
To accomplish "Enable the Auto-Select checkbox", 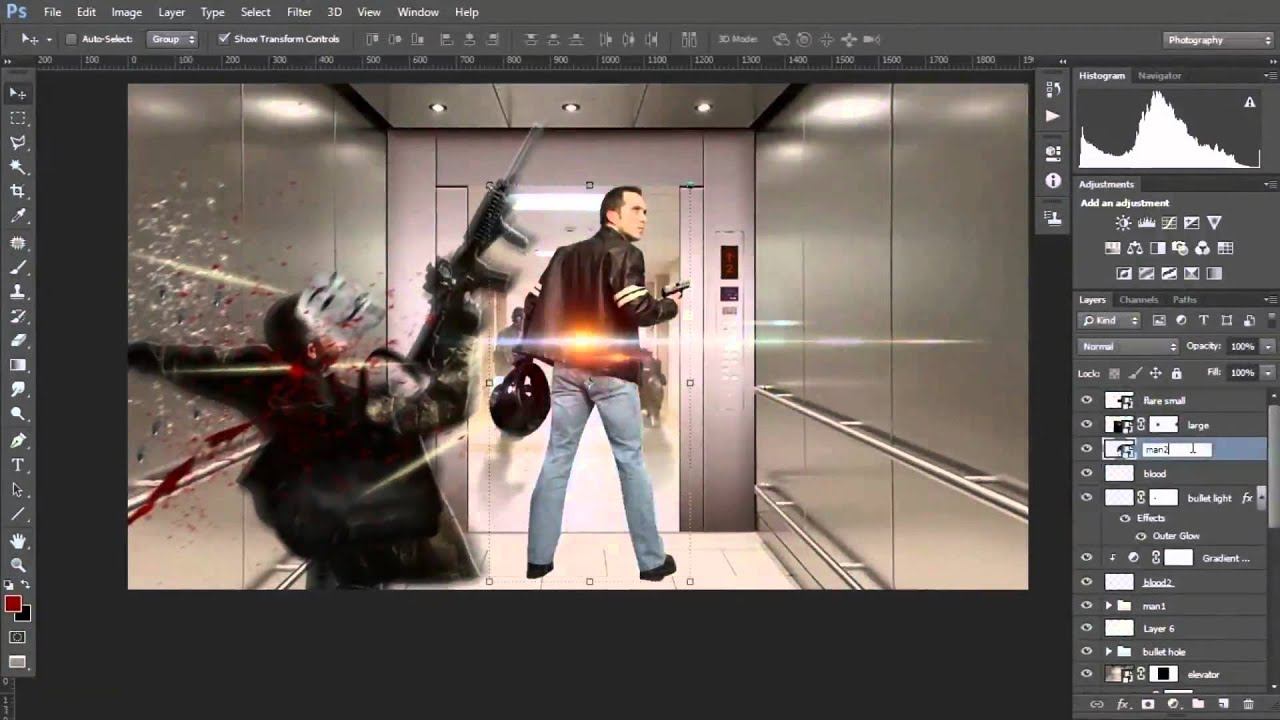I will click(x=71, y=39).
